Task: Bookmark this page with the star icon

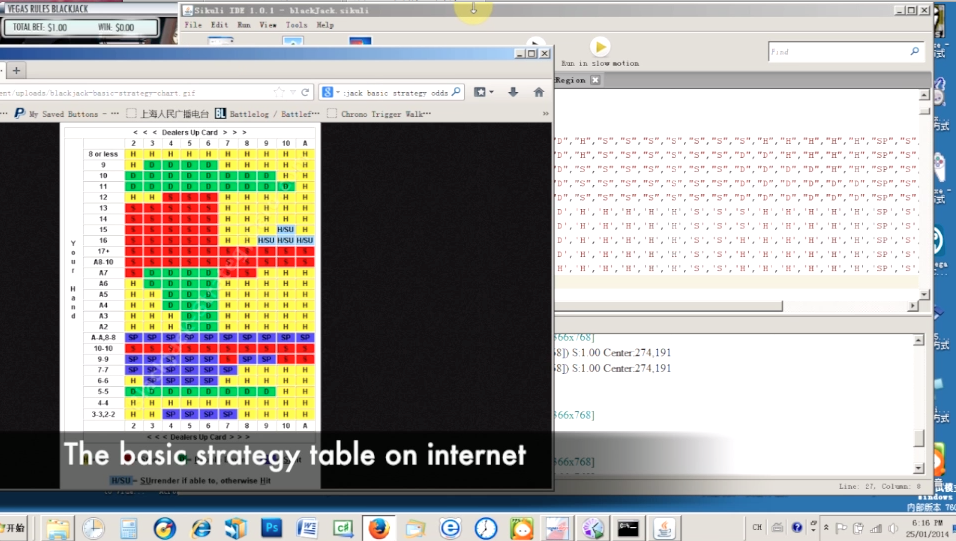Action: (279, 92)
